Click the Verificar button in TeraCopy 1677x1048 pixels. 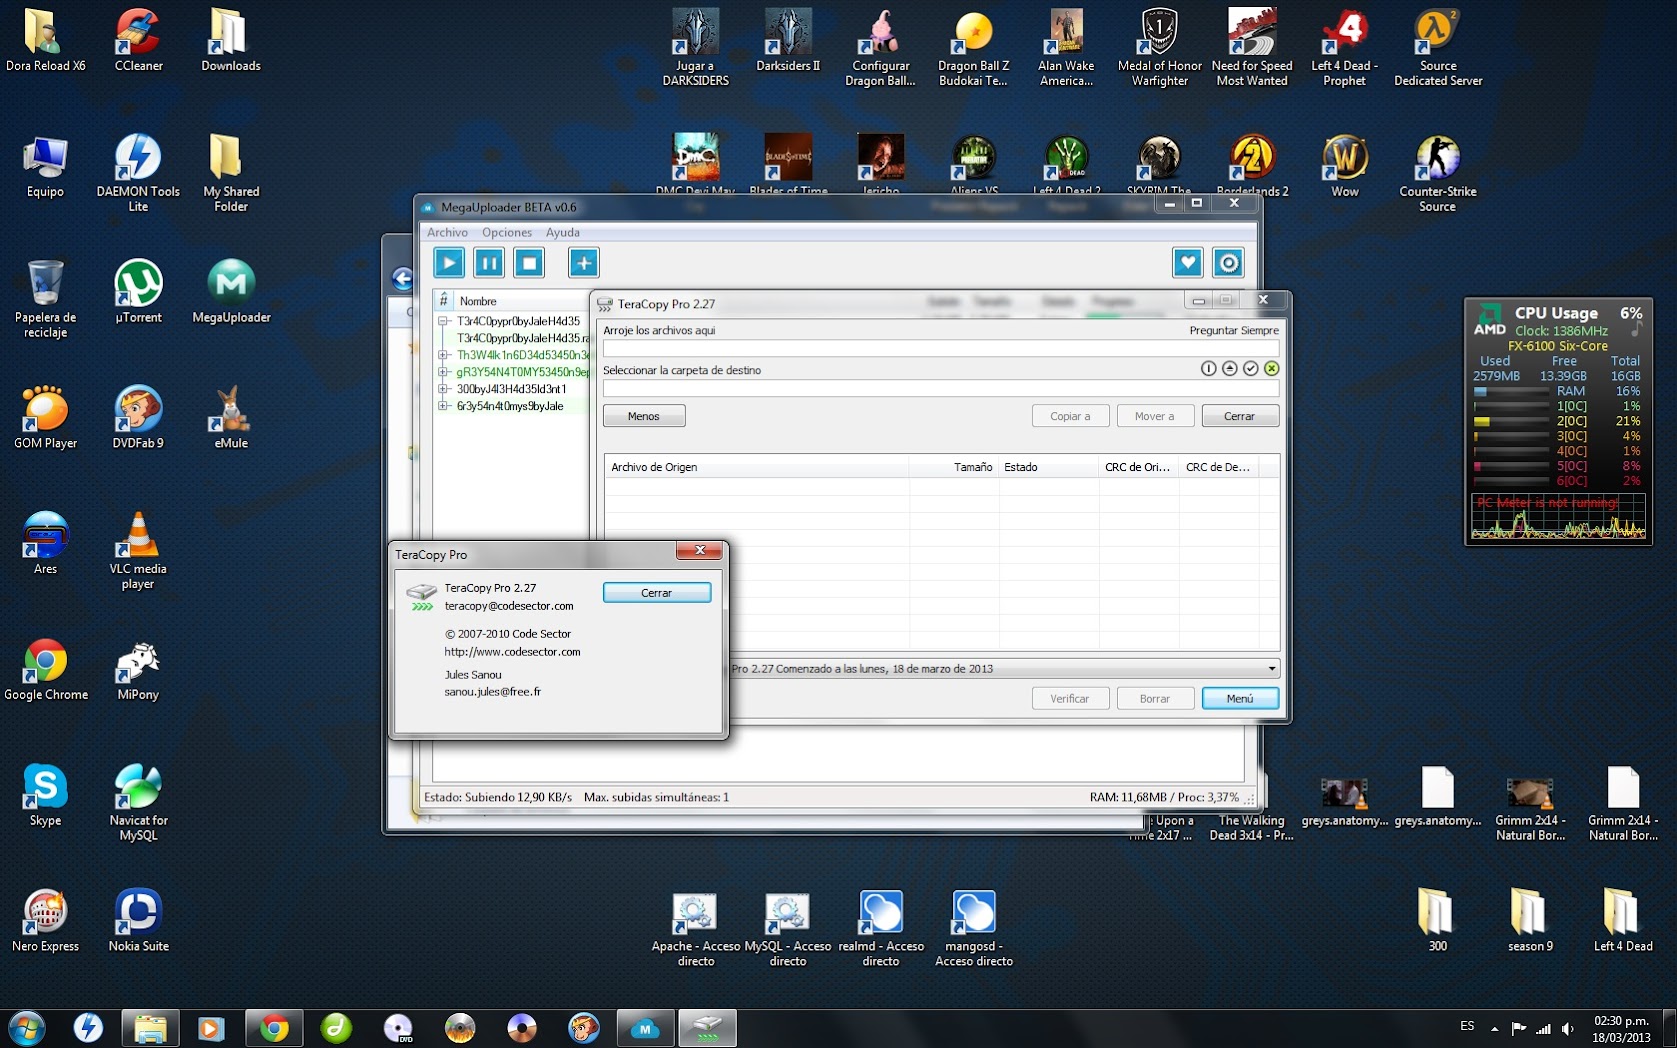pyautogui.click(x=1070, y=698)
